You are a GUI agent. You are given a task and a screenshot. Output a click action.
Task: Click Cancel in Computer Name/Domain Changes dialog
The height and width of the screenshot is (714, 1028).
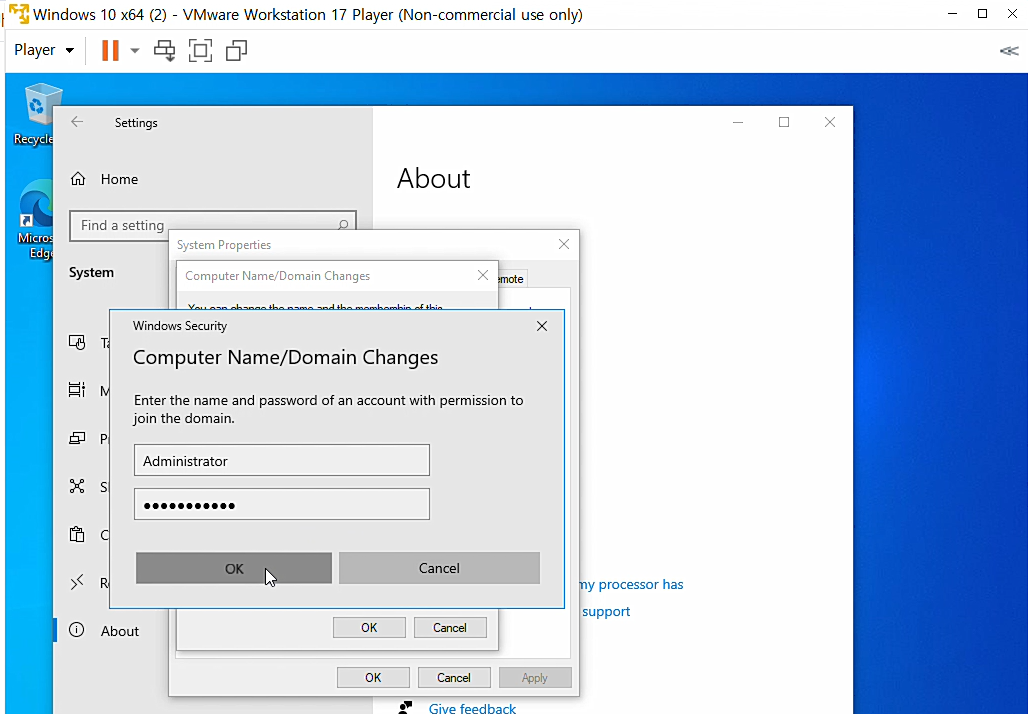(x=450, y=627)
